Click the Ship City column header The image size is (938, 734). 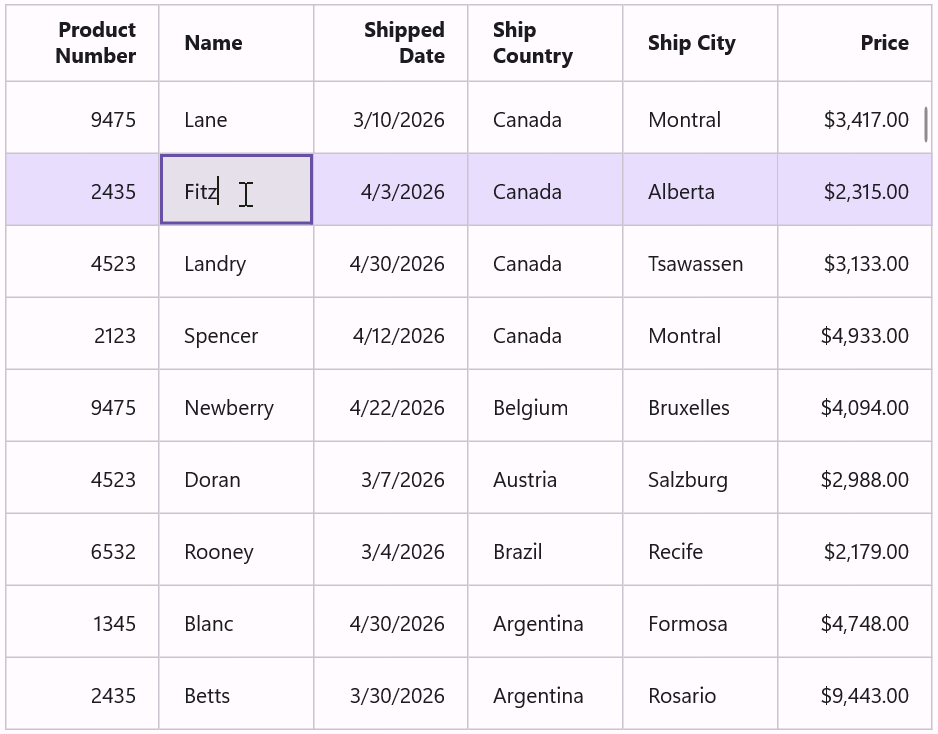click(x=700, y=42)
